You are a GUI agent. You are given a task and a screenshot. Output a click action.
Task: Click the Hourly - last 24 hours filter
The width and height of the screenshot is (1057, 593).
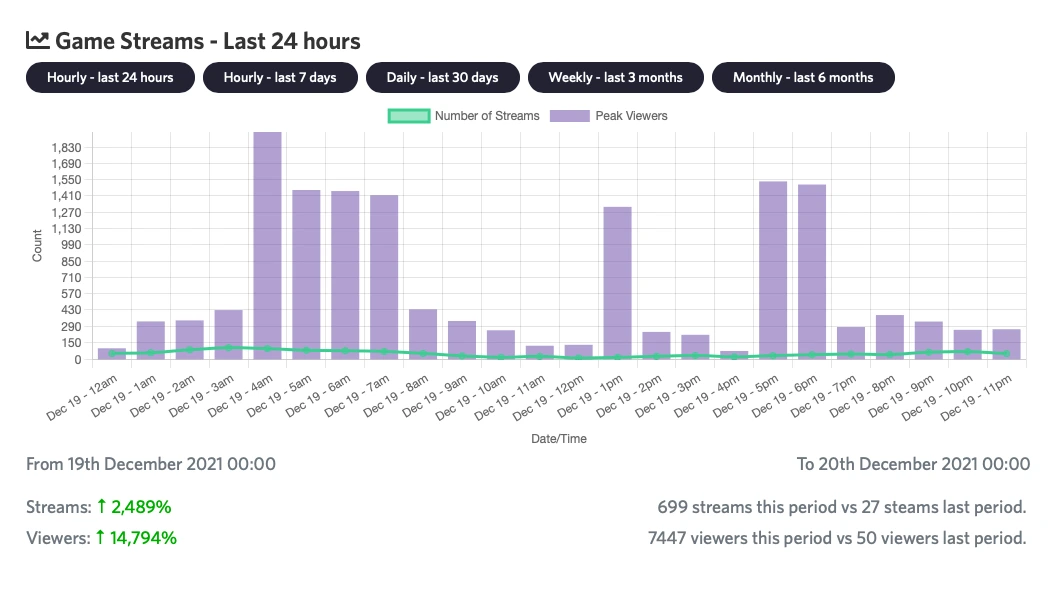pyautogui.click(x=110, y=77)
